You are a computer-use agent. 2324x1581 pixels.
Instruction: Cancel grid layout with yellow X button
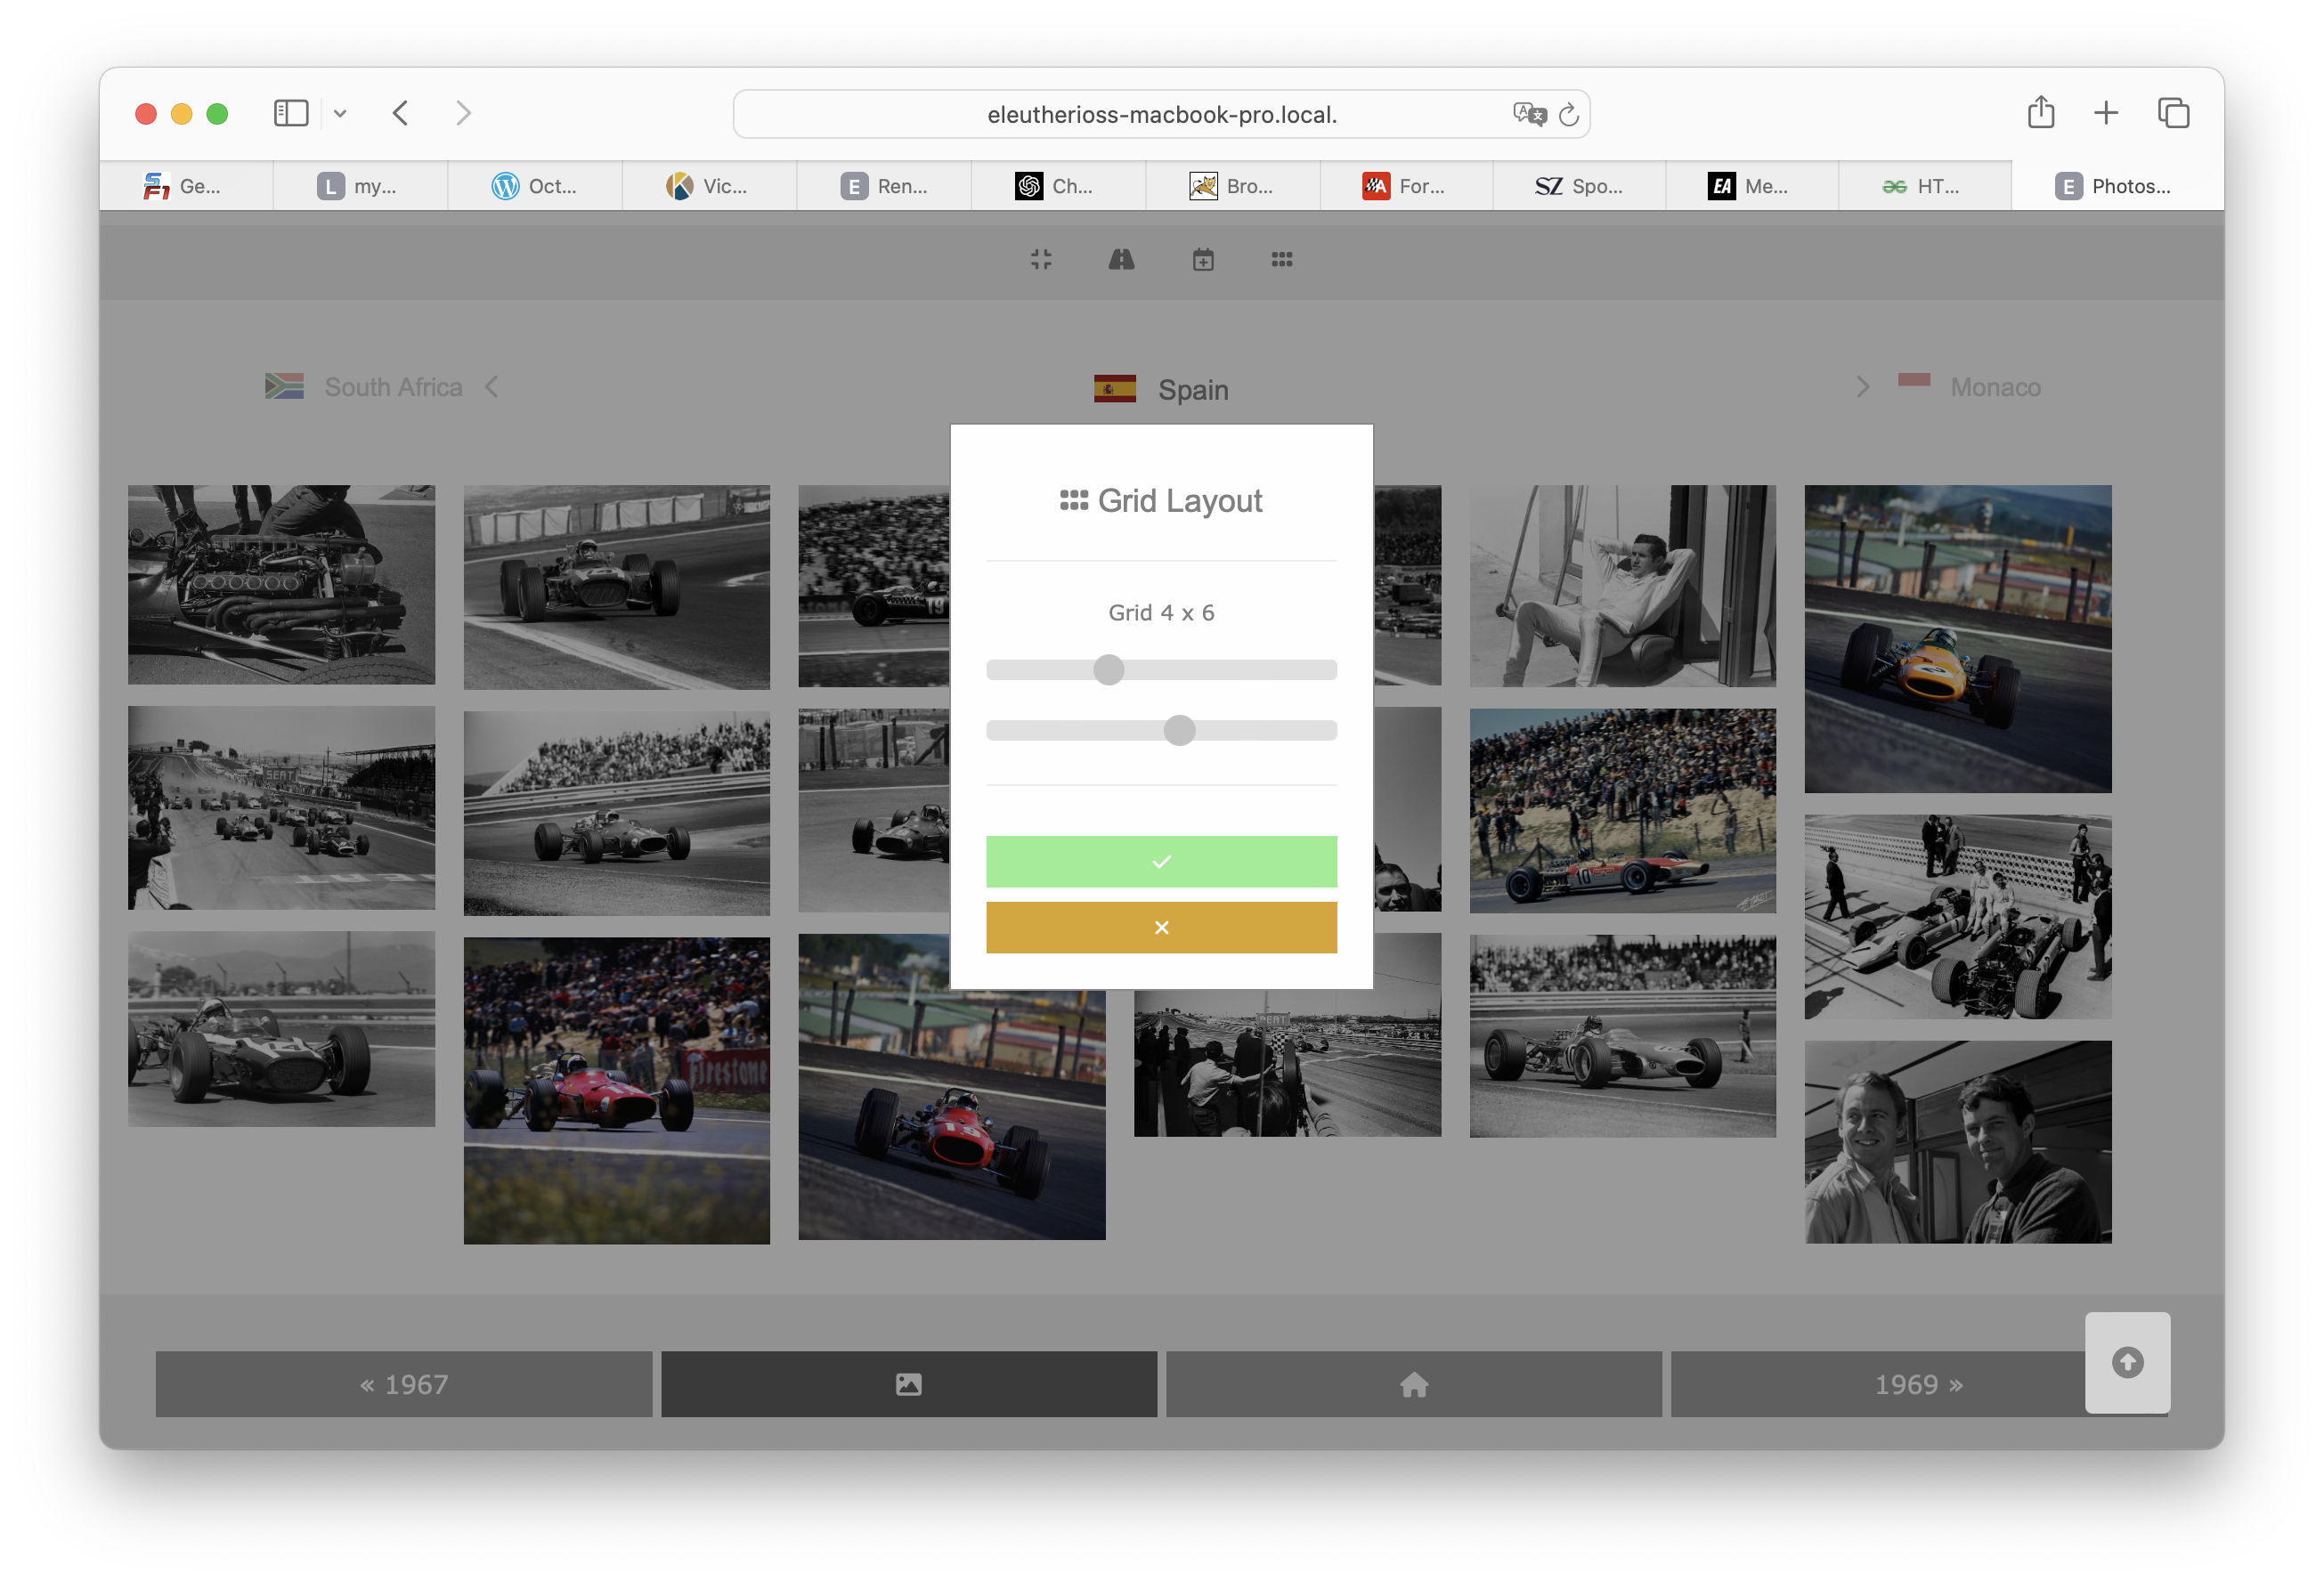tap(1161, 927)
